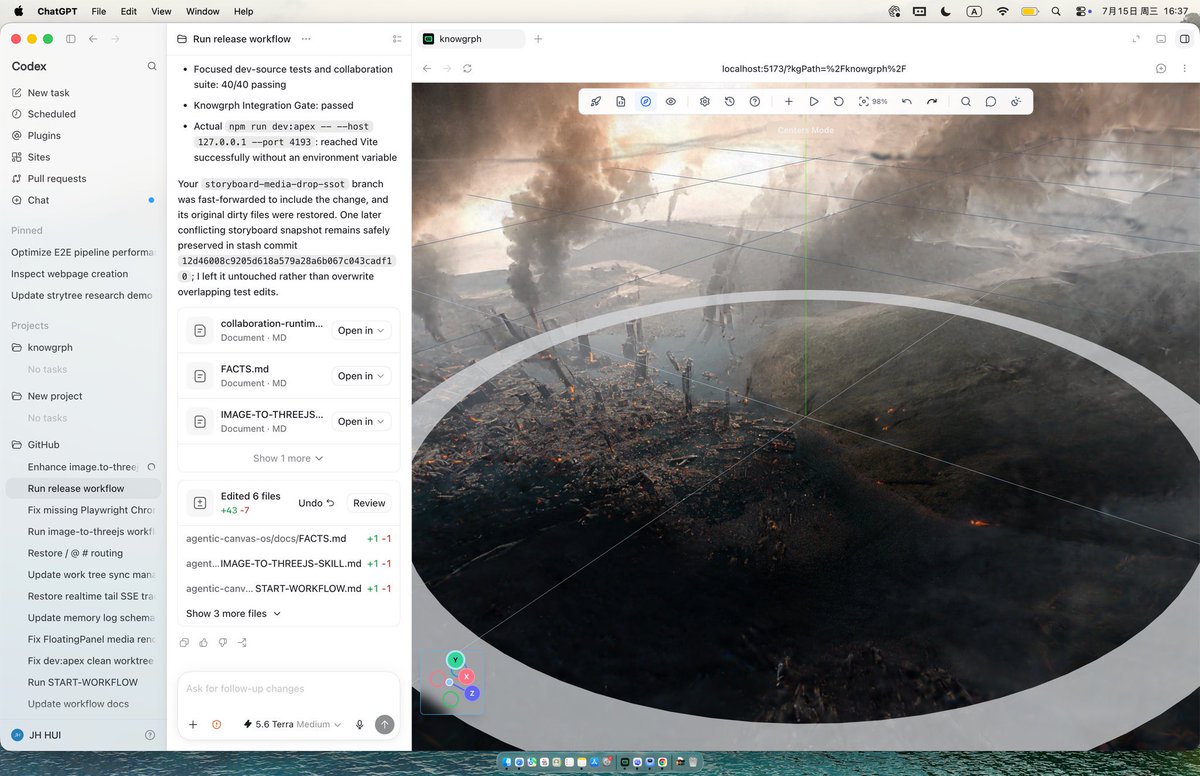Viewport: 1200px width, 776px height.
Task: Open a new preview tab with the plus
Action: [538, 39]
